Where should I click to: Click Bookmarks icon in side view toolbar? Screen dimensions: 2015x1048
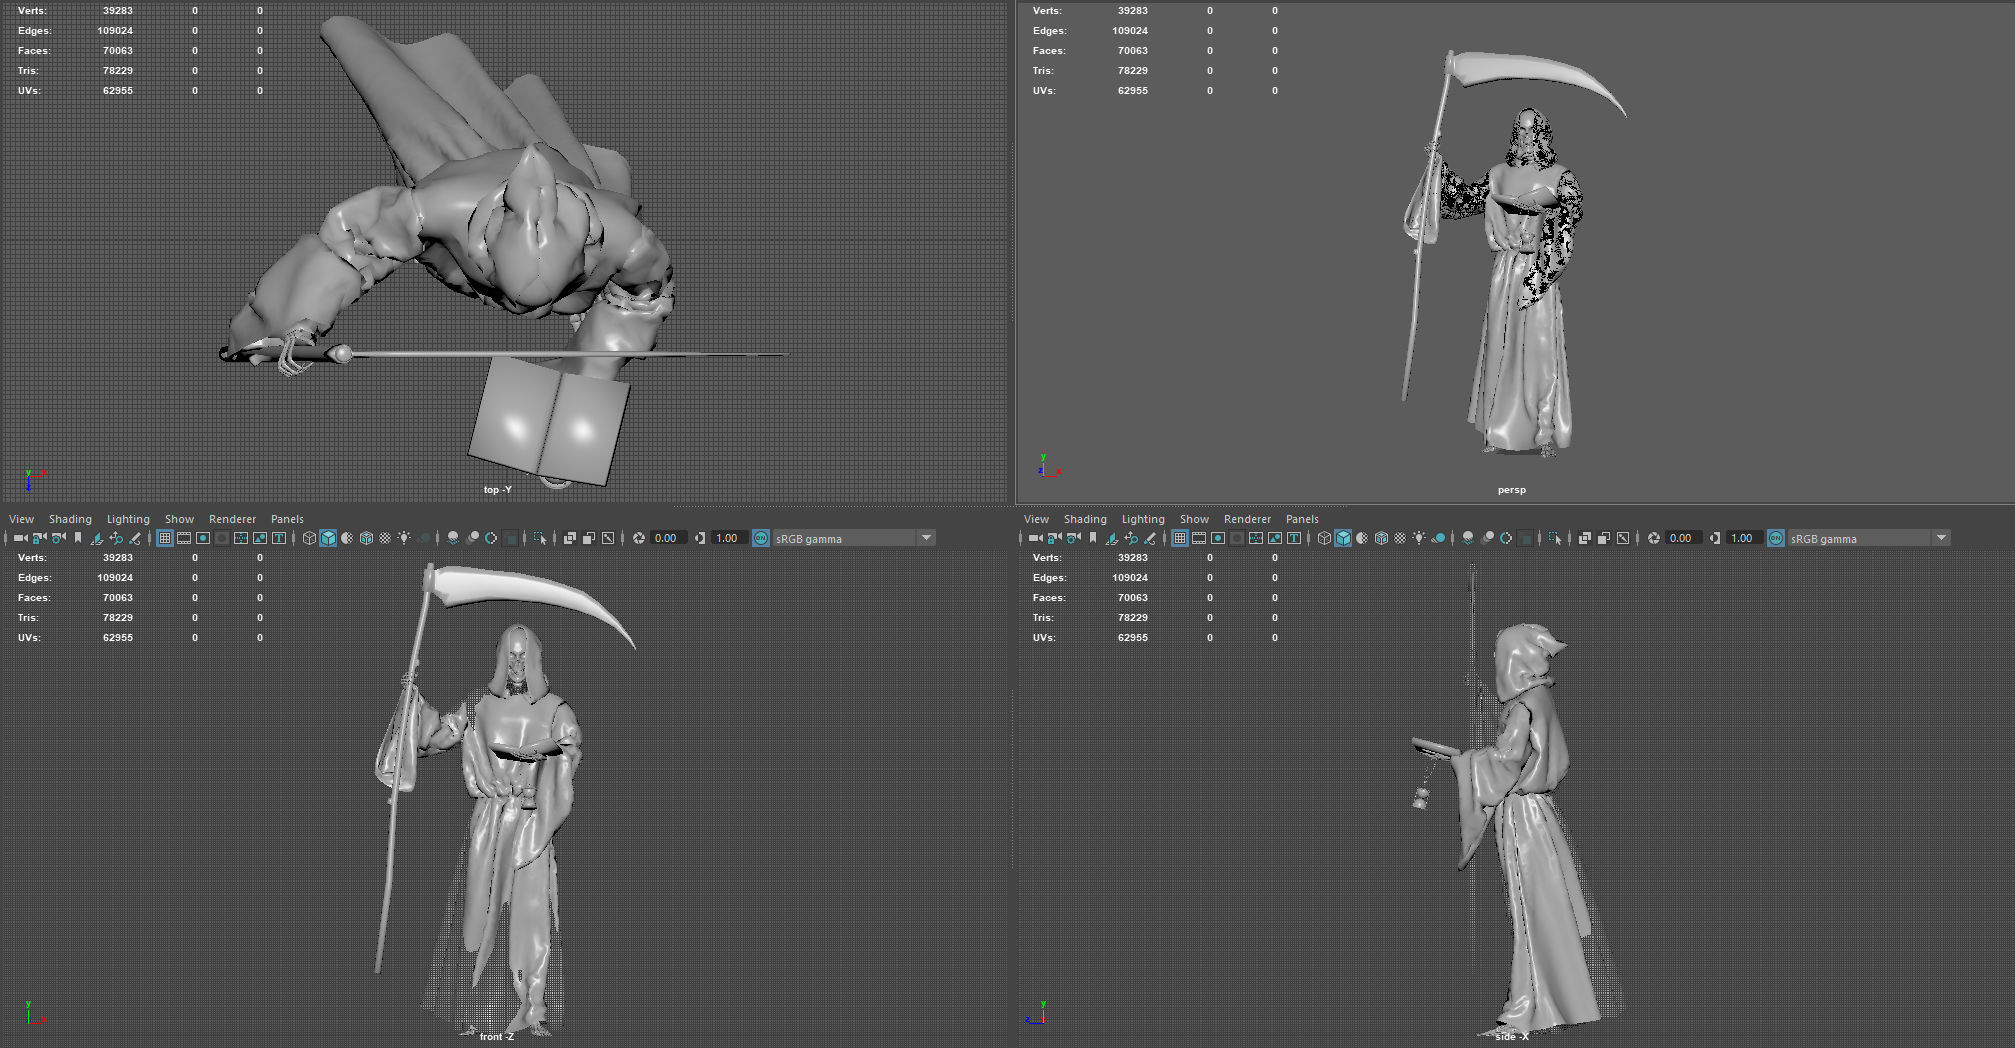pyautogui.click(x=1092, y=538)
